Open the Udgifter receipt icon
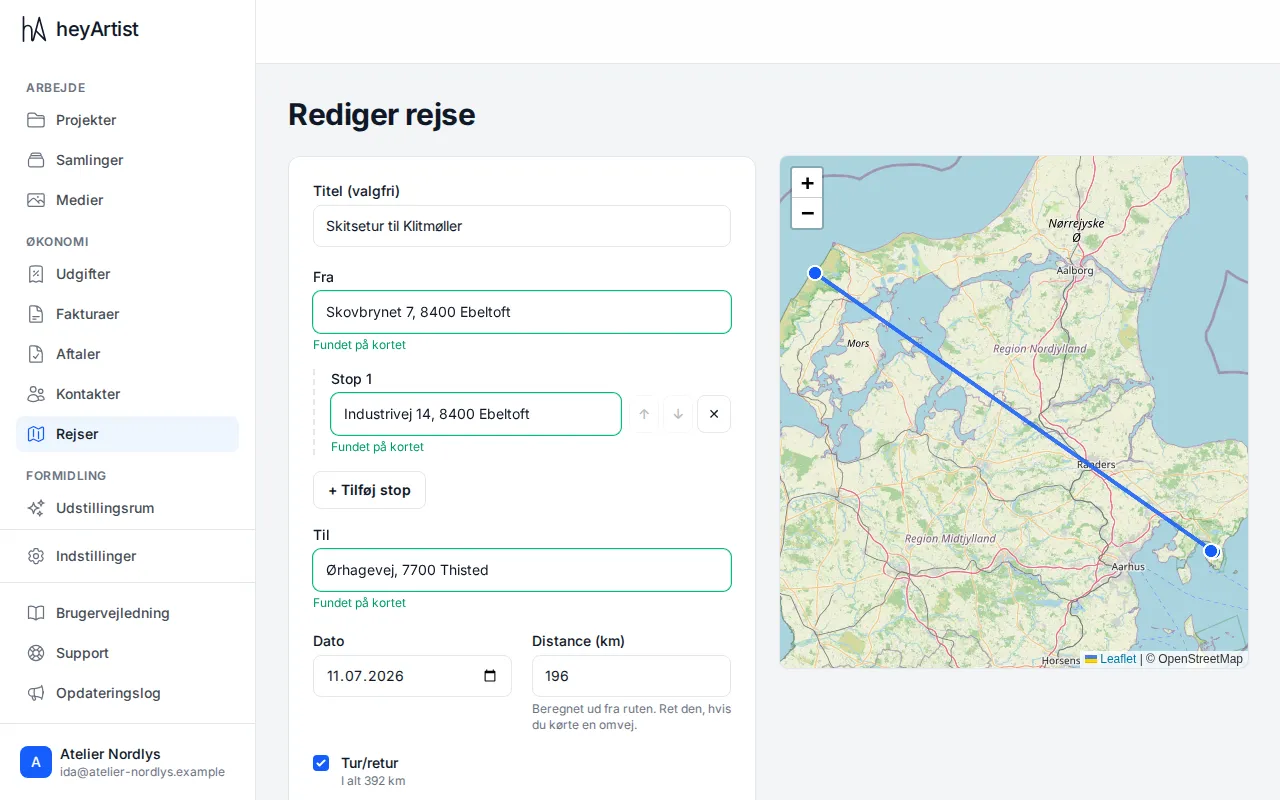 point(36,274)
